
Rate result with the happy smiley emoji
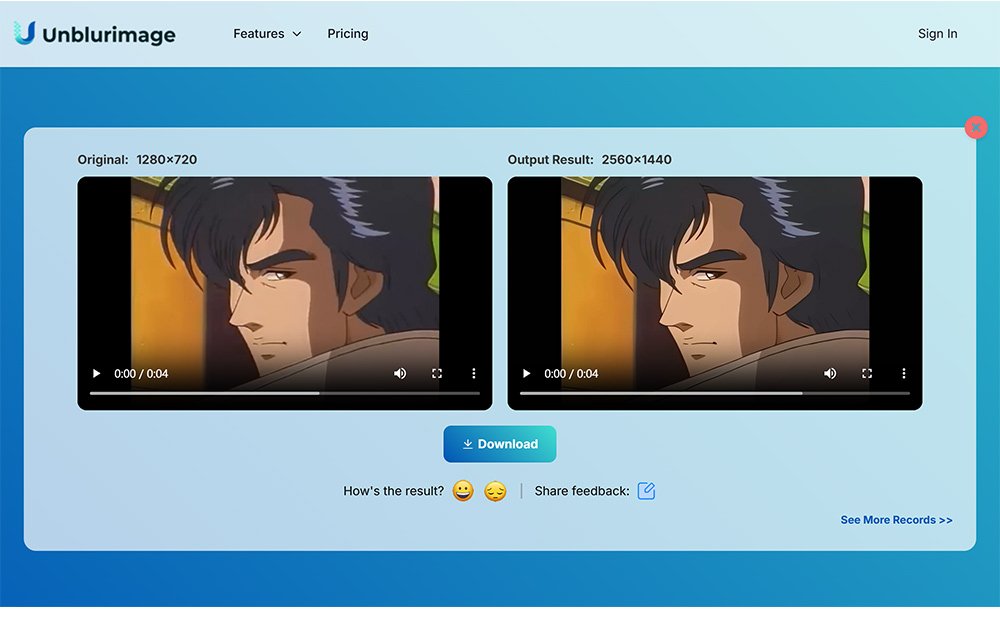(x=463, y=491)
